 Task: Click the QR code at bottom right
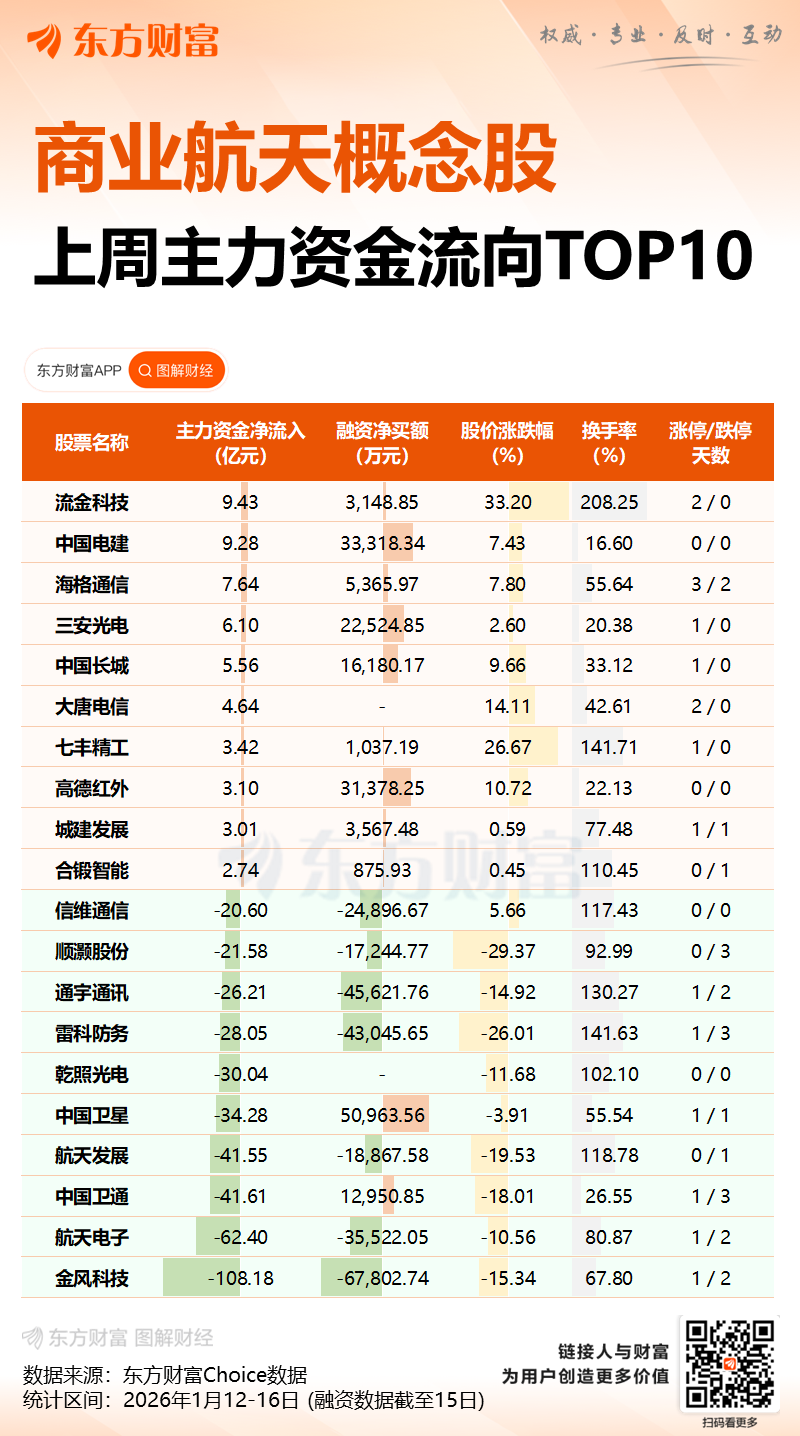tap(729, 1364)
